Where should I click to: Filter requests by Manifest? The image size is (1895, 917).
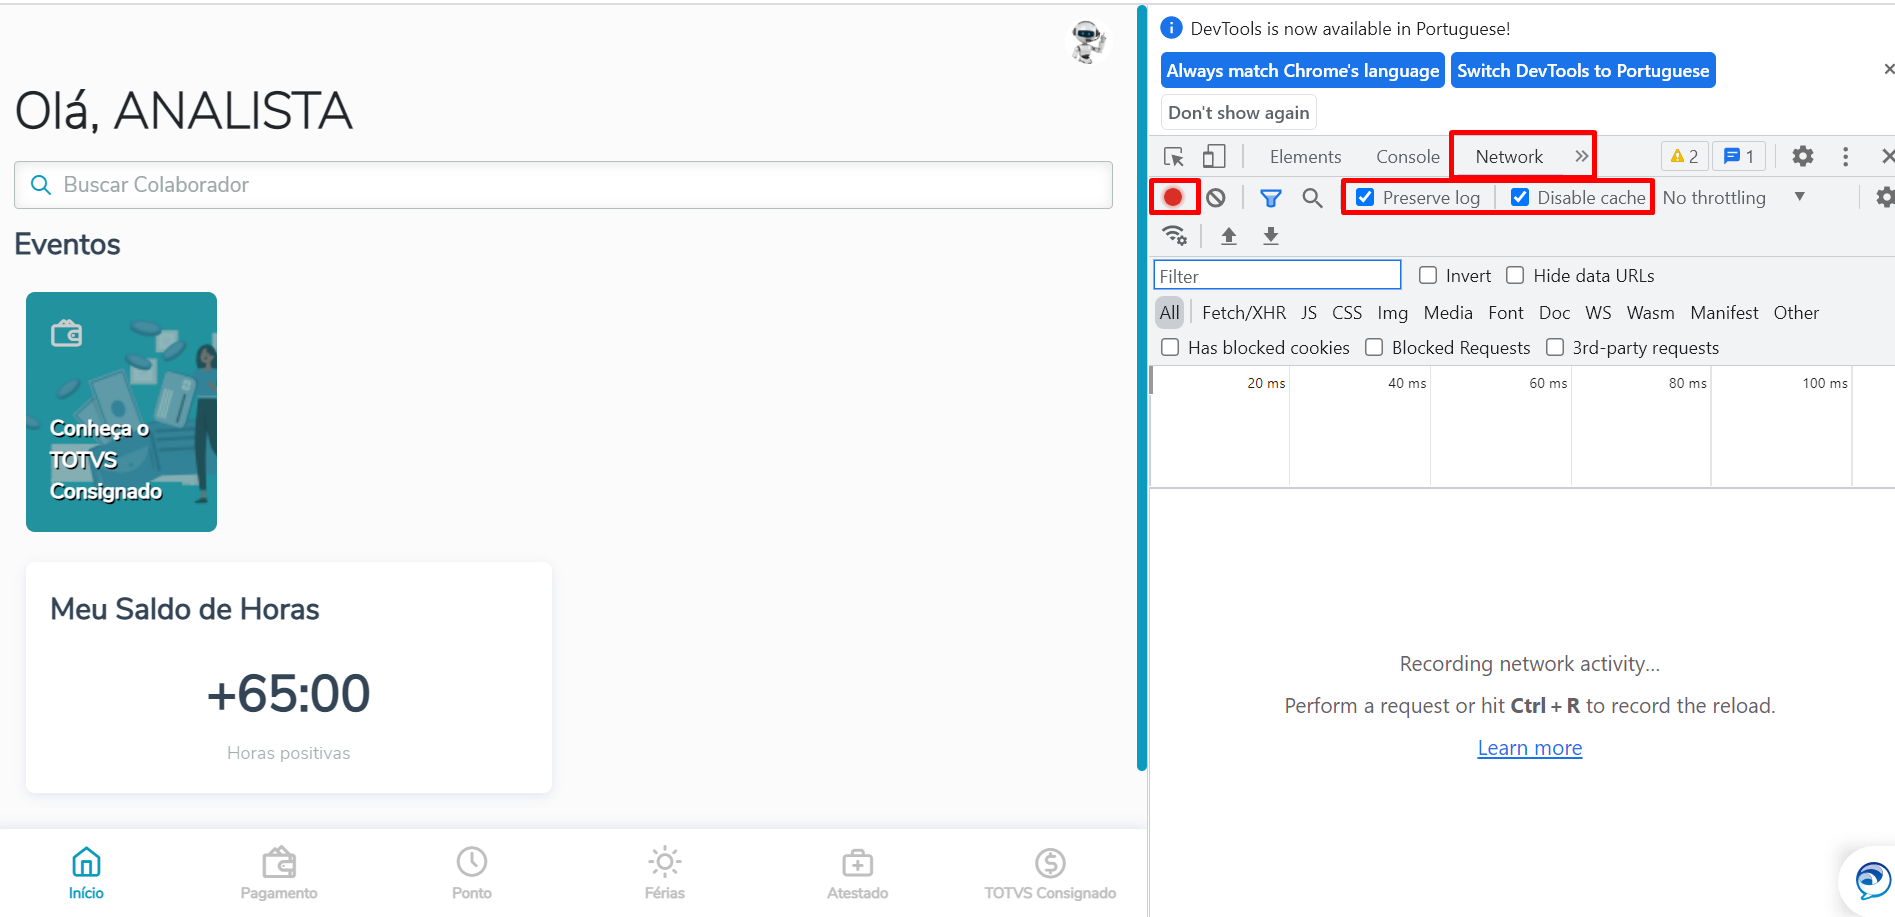pos(1724,313)
